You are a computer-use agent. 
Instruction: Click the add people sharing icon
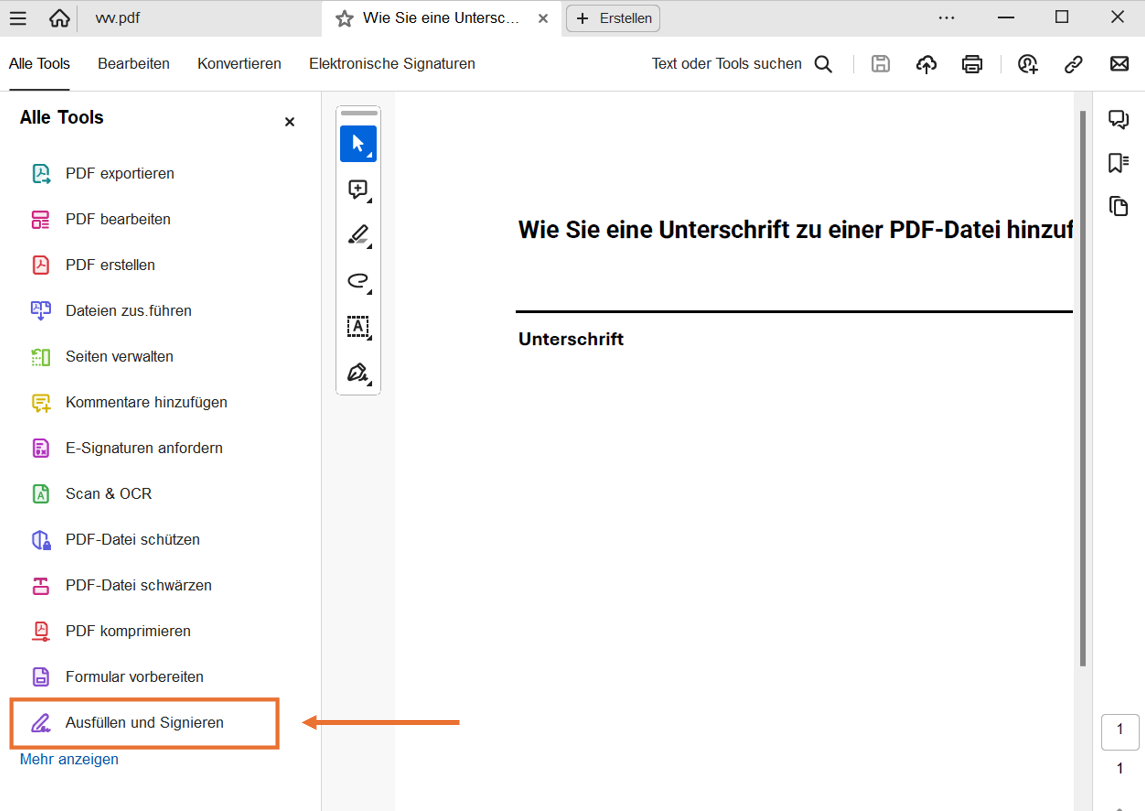[1027, 63]
